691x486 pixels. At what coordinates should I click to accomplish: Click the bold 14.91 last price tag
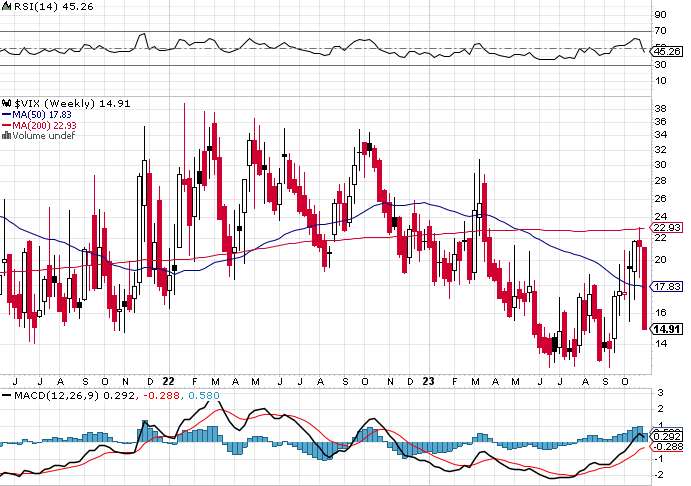667,329
